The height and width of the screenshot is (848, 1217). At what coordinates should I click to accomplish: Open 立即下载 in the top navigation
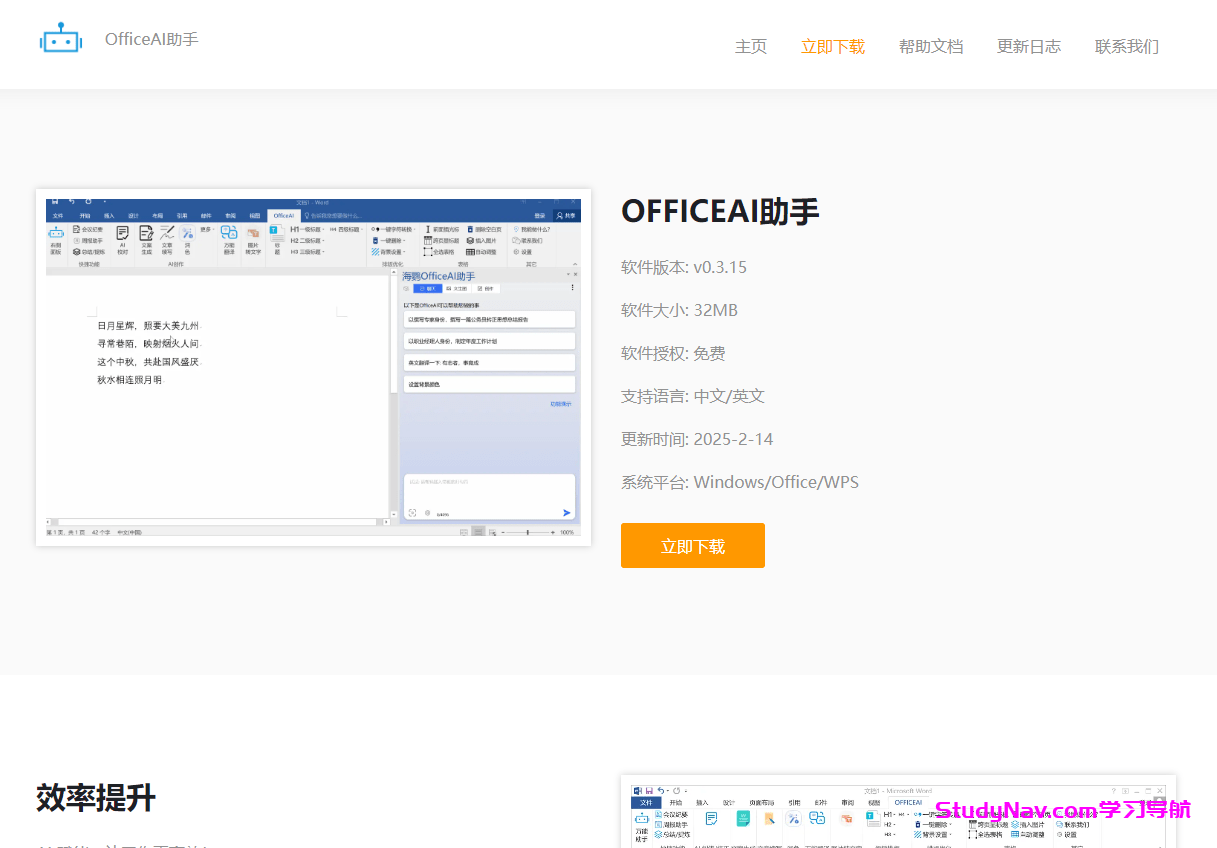point(833,46)
